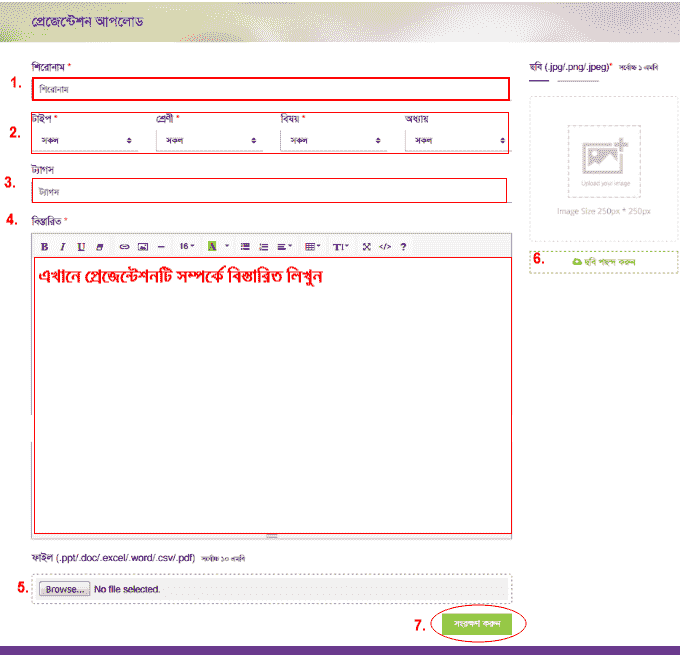The image size is (680, 655).
Task: Click the Browse... file button
Action: click(x=64, y=589)
